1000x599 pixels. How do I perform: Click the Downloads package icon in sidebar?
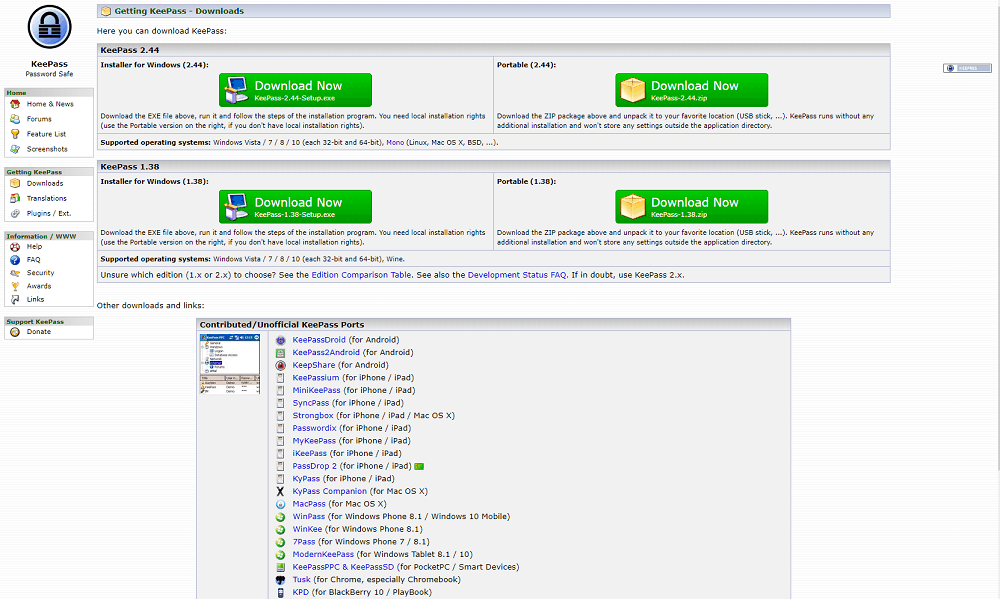click(15, 184)
